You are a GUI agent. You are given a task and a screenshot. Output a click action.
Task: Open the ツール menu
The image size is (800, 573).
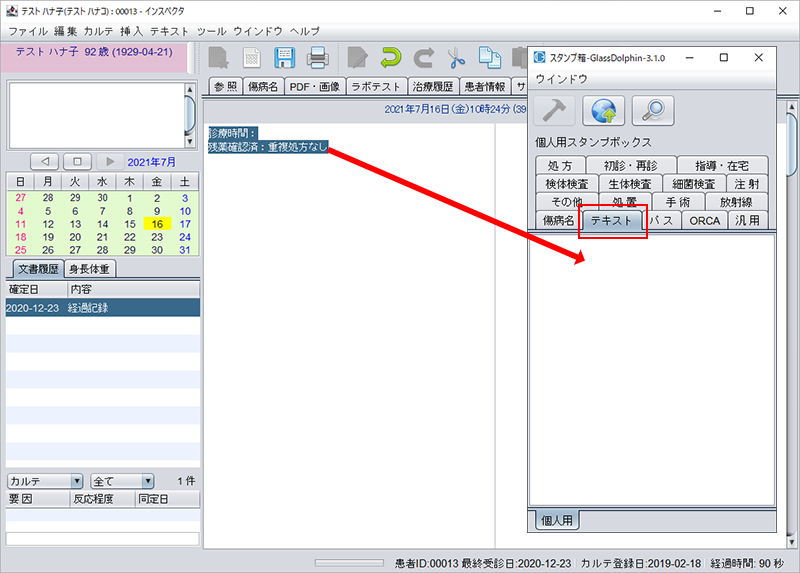(x=211, y=32)
